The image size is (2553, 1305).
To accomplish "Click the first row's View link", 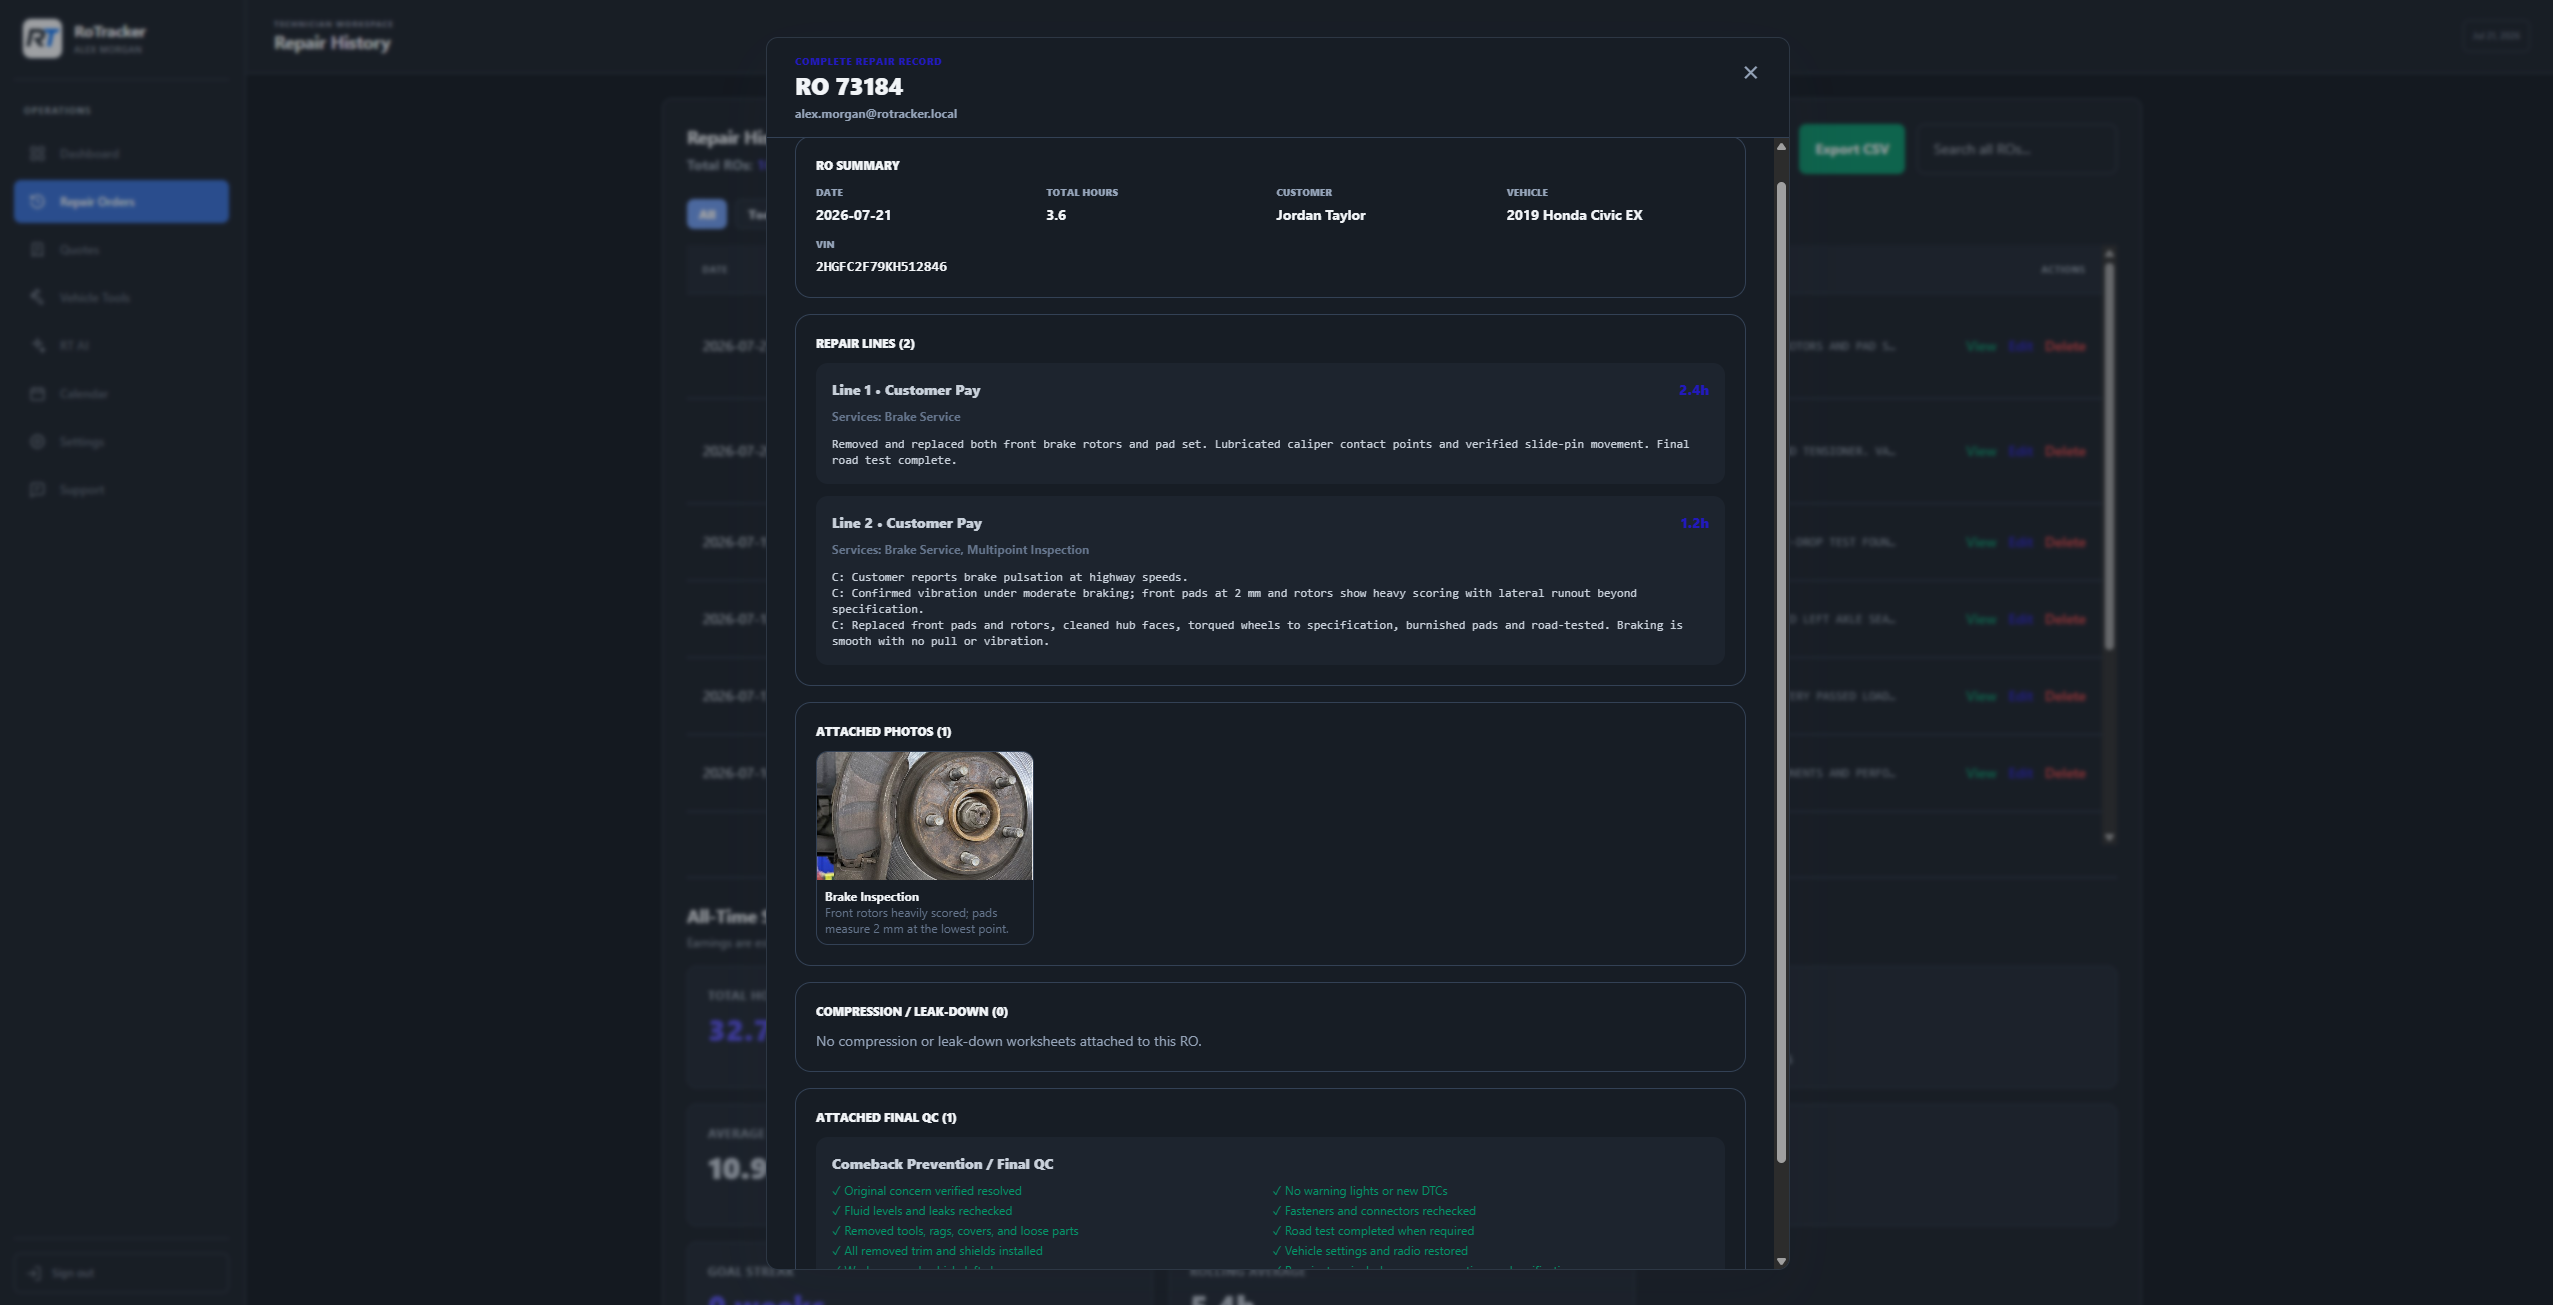I will click(1980, 346).
